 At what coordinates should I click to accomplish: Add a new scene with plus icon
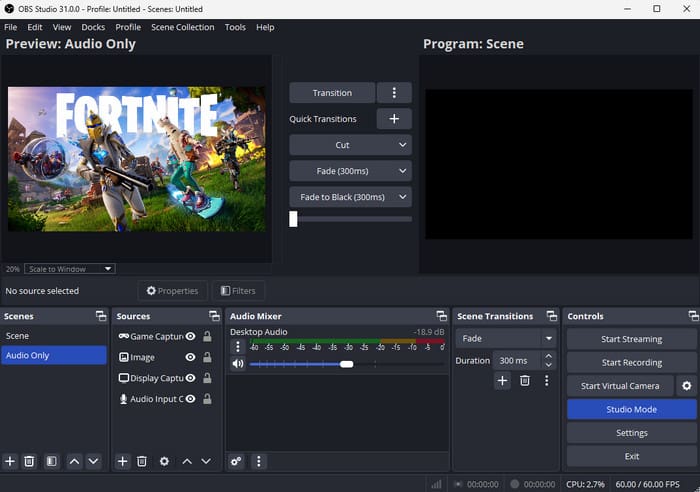tap(10, 461)
